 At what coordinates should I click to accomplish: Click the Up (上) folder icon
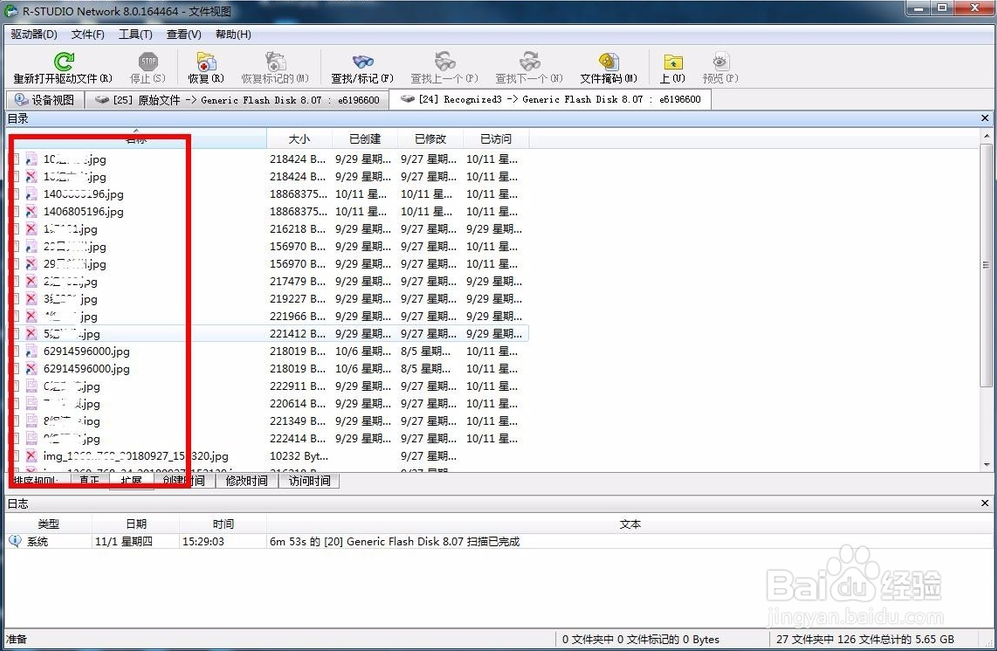tap(673, 62)
